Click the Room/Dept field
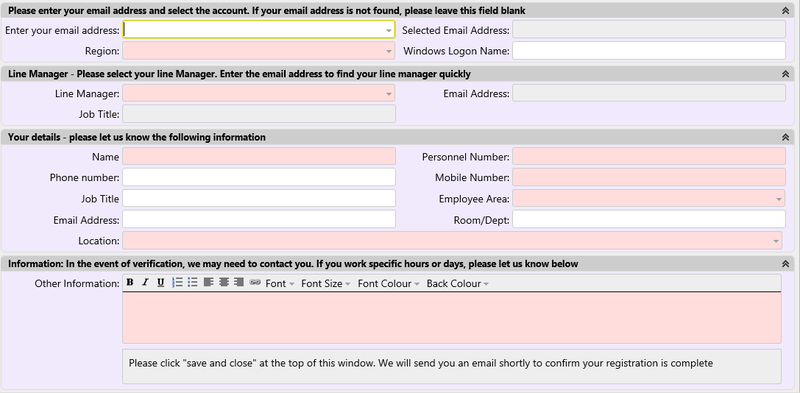 pos(649,219)
